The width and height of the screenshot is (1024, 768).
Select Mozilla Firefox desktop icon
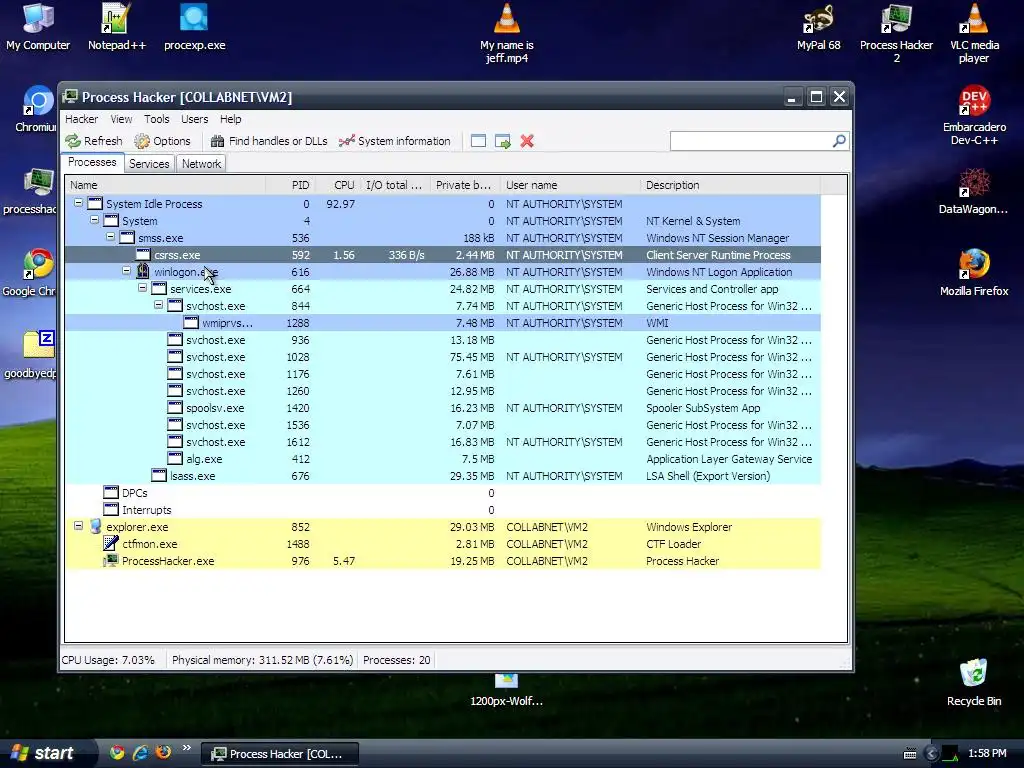tap(974, 273)
